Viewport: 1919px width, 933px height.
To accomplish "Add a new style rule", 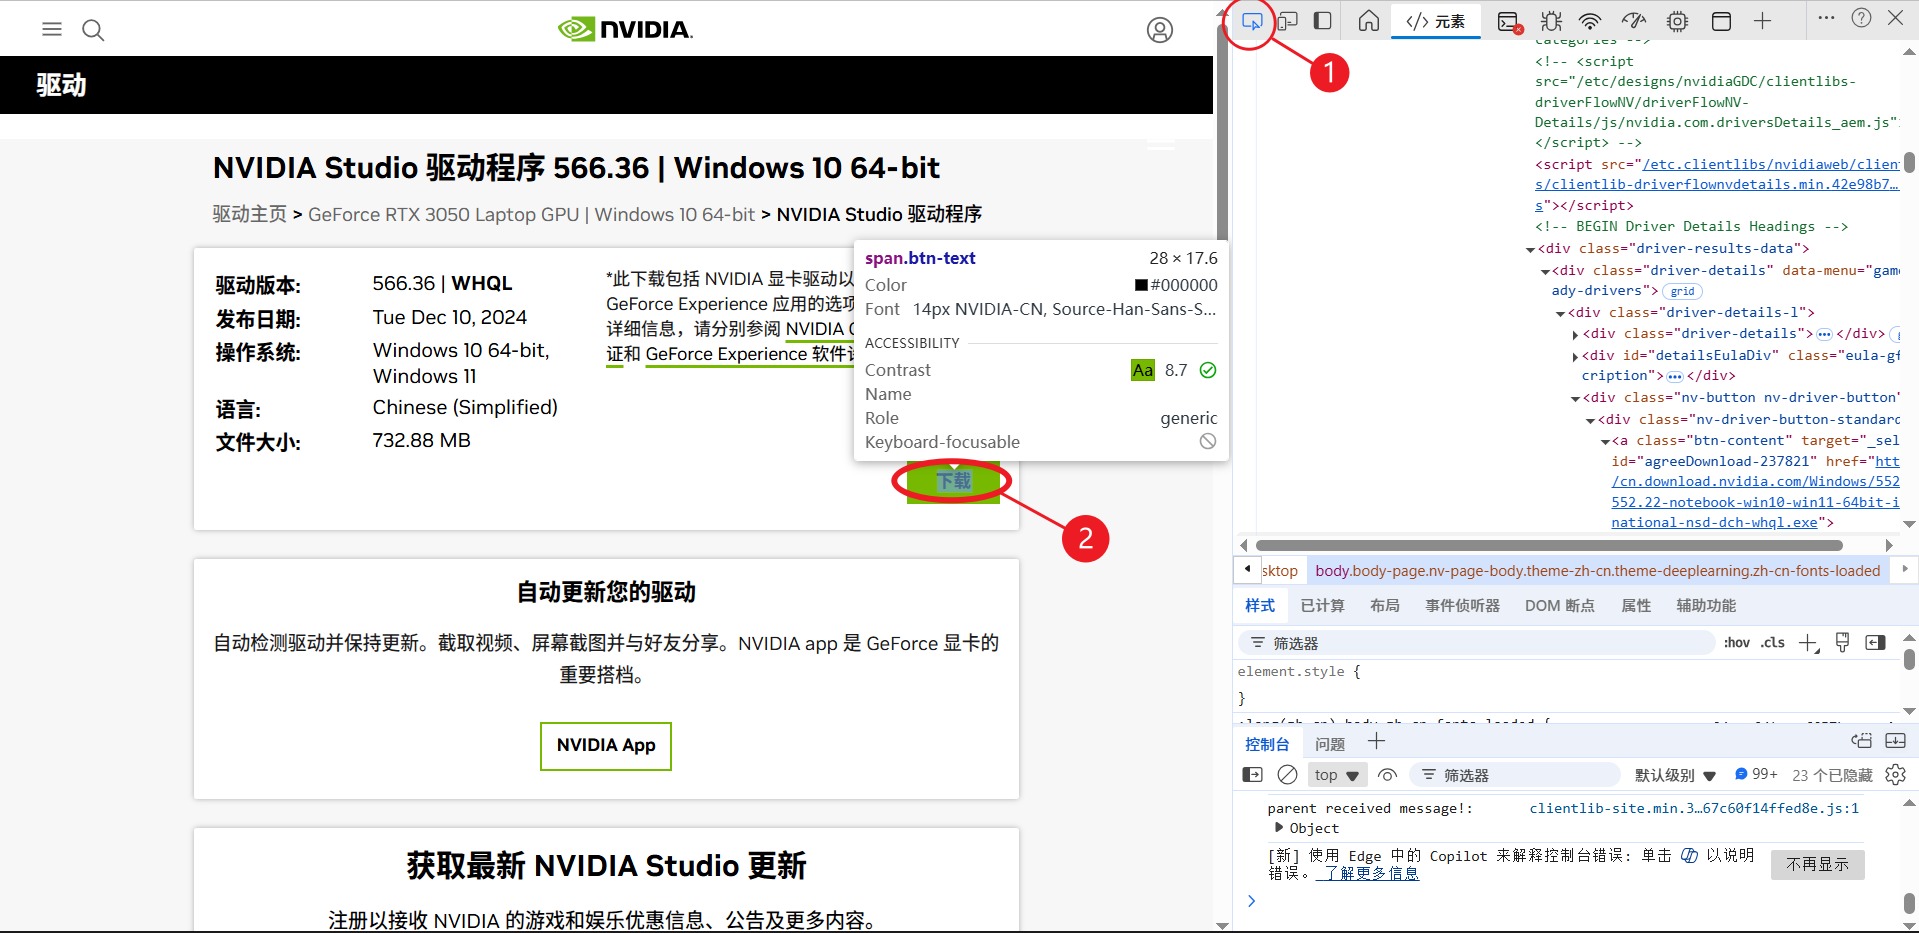I will (x=1808, y=643).
